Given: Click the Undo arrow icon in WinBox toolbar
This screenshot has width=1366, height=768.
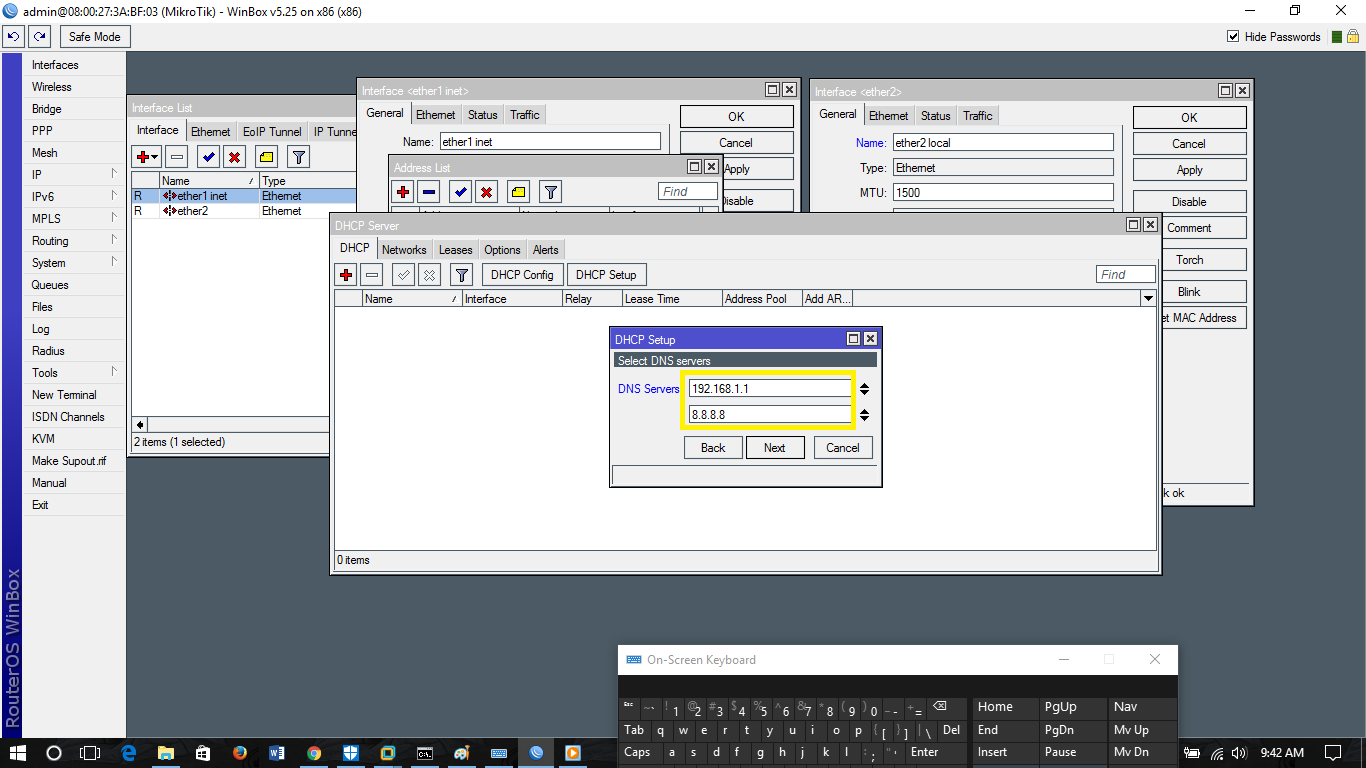Looking at the screenshot, I should 14,37.
